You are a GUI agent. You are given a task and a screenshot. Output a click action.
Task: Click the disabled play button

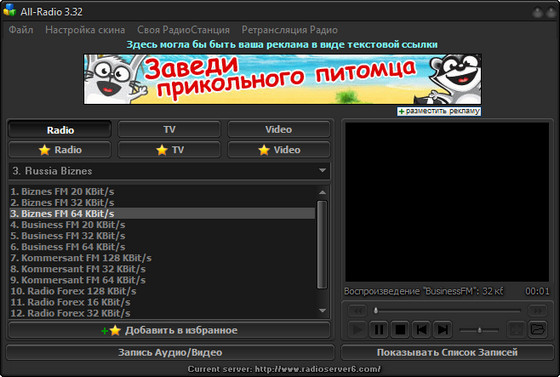(x=357, y=330)
